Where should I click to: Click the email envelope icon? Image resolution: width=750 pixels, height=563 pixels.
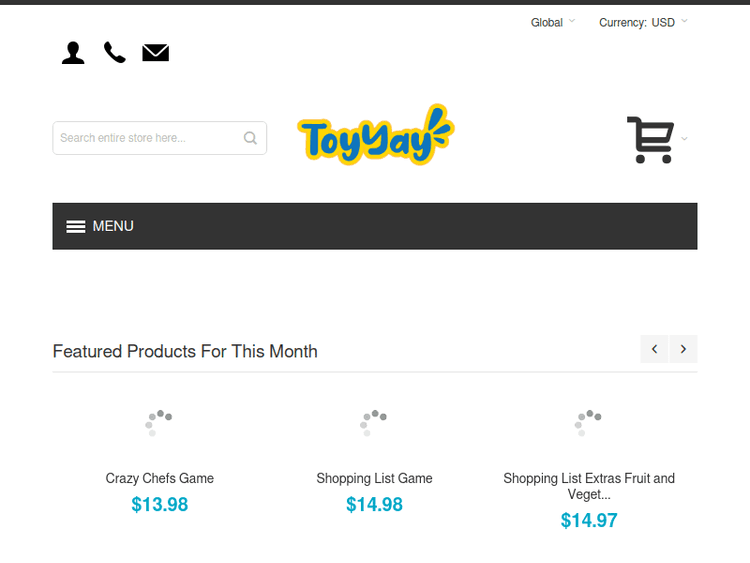point(155,53)
